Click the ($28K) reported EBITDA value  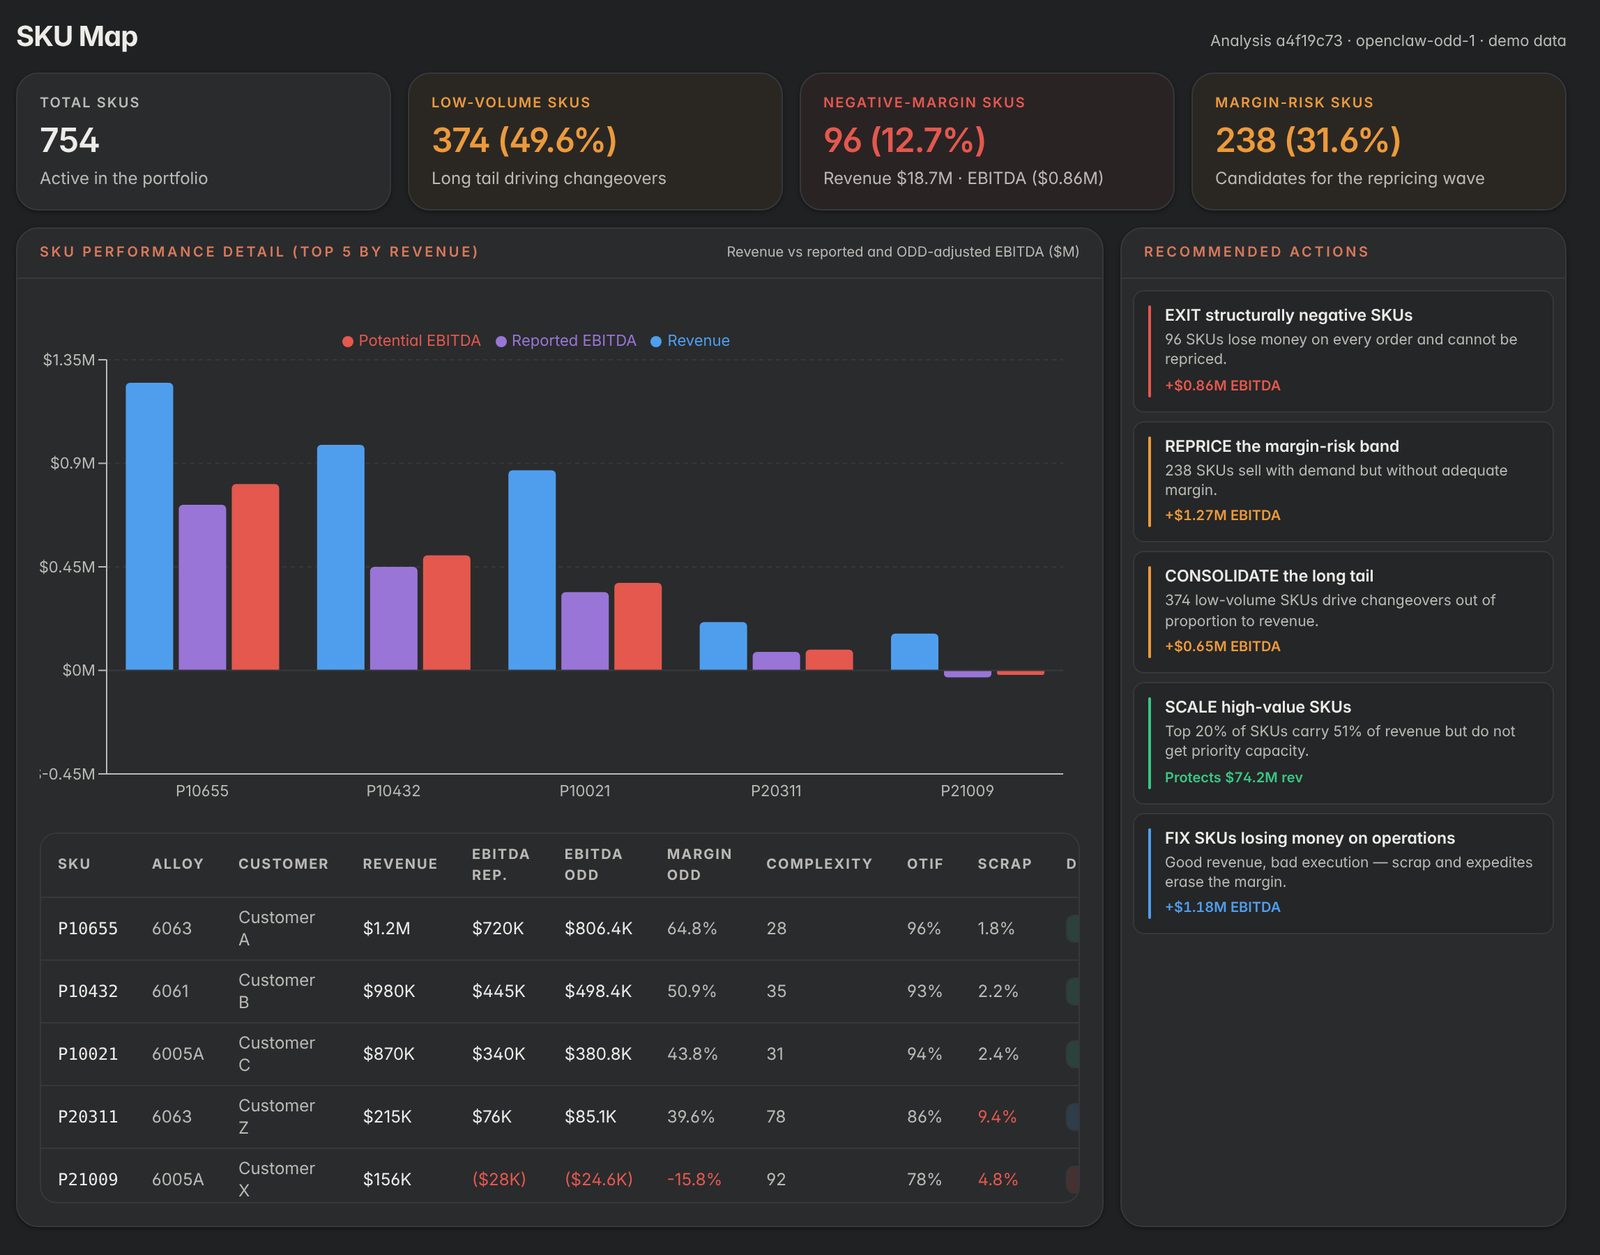pyautogui.click(x=499, y=1180)
